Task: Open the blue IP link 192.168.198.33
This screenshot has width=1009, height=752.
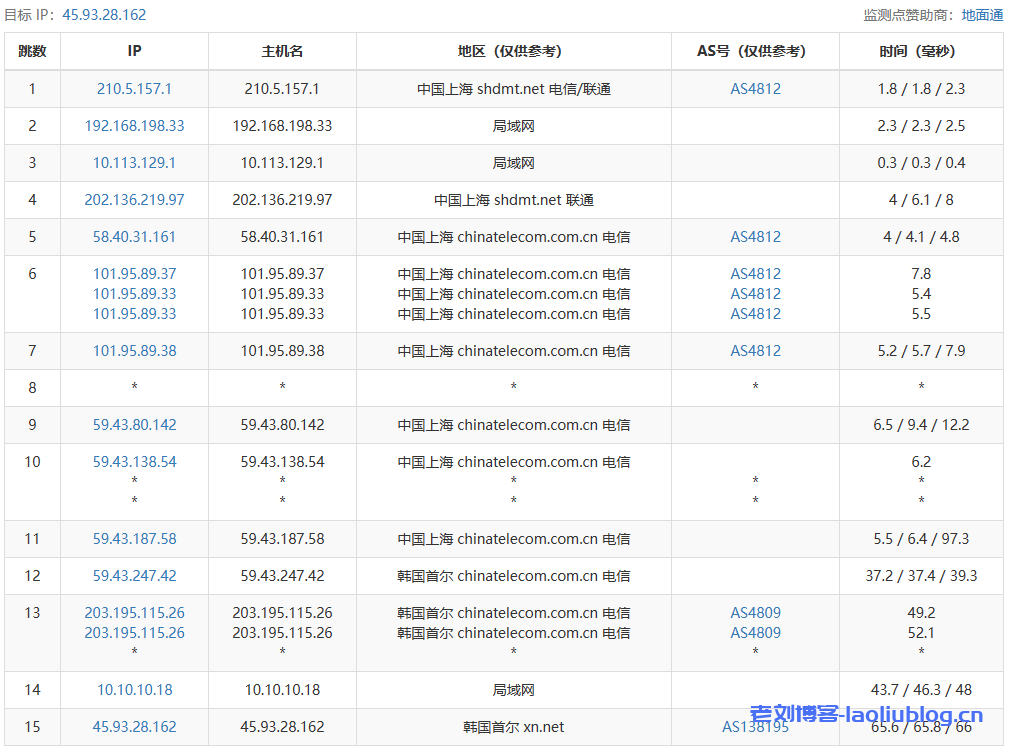Action: [x=134, y=126]
